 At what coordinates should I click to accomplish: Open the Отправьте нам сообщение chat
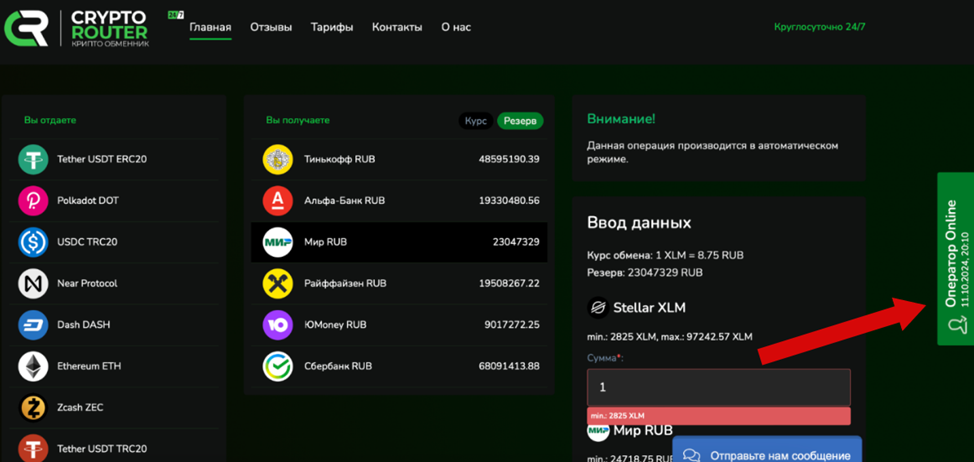click(x=767, y=450)
